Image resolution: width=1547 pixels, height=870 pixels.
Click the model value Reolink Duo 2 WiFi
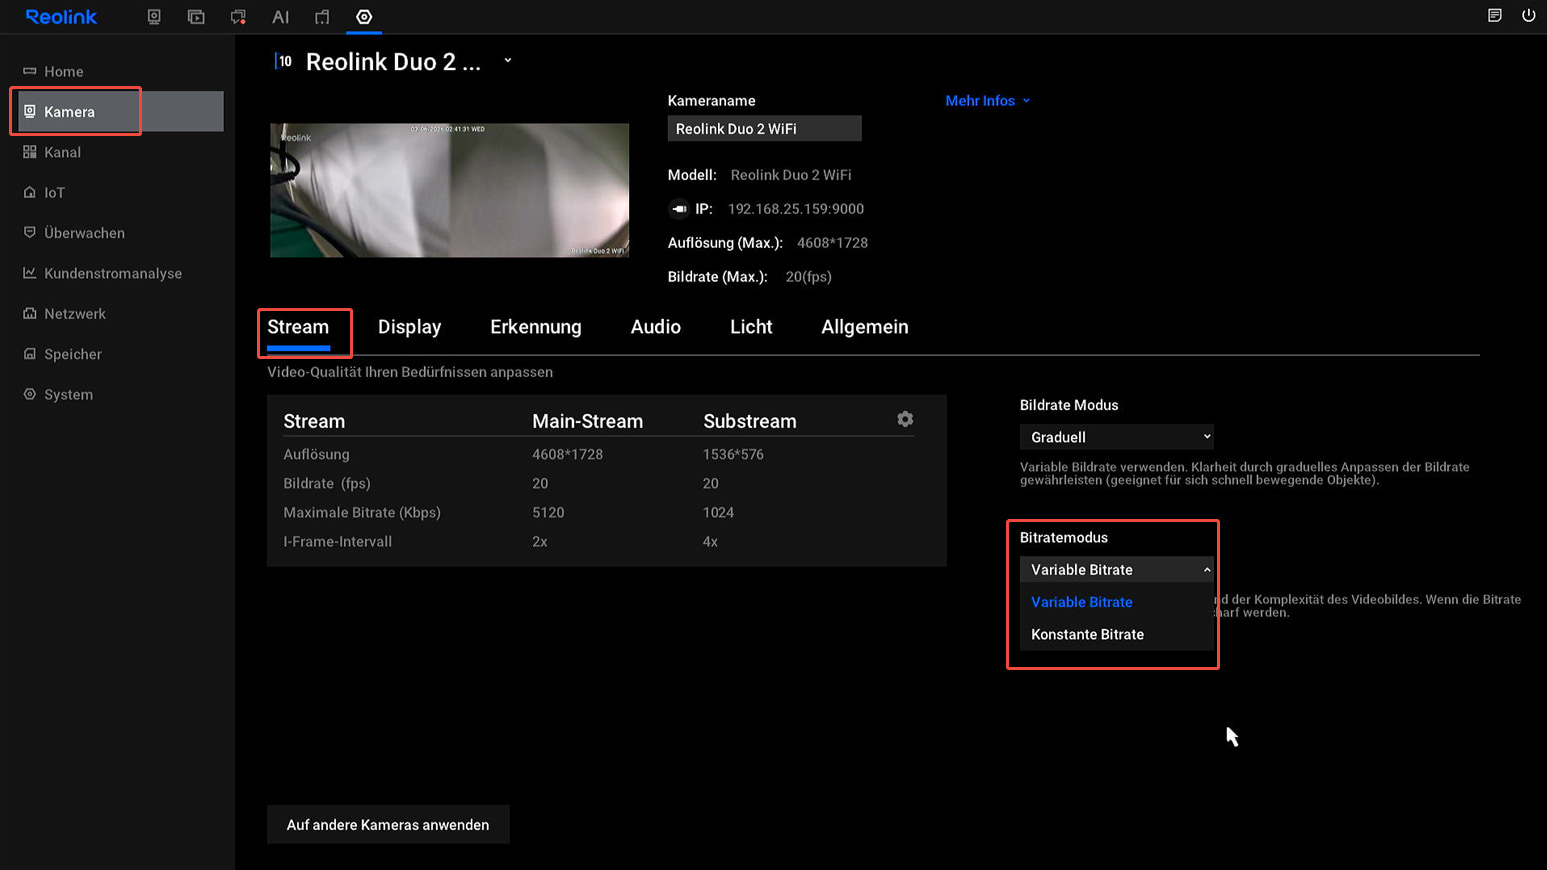pyautogui.click(x=791, y=175)
